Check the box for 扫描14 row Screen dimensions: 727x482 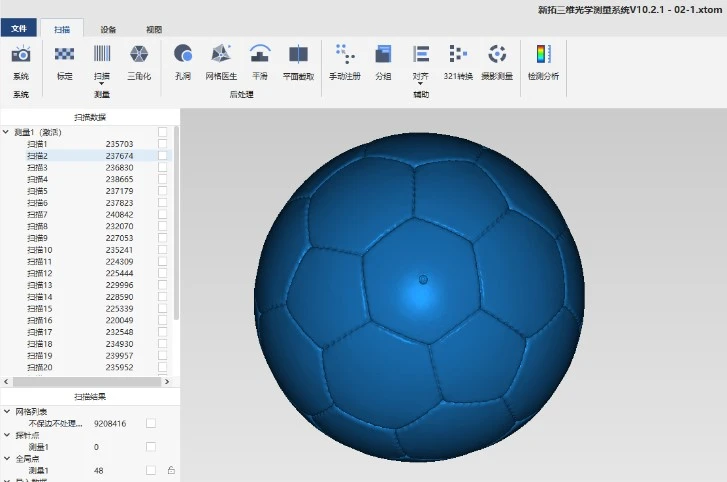point(162,297)
